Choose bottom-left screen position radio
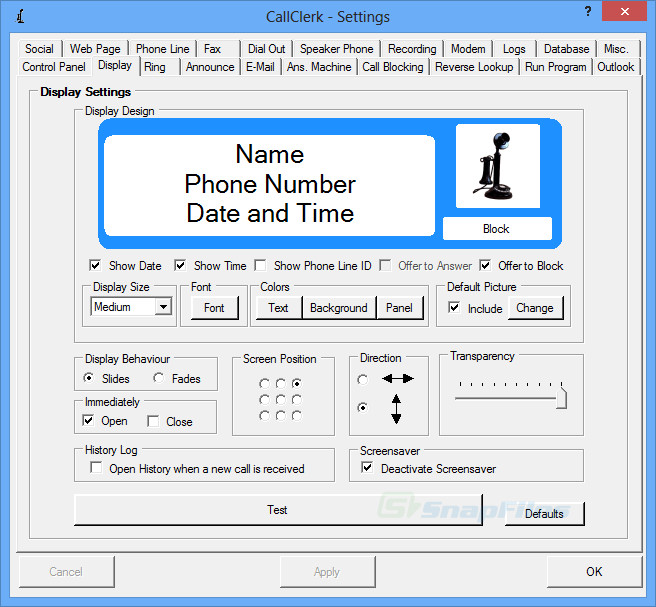Screen dimensions: 656x607 (264, 415)
